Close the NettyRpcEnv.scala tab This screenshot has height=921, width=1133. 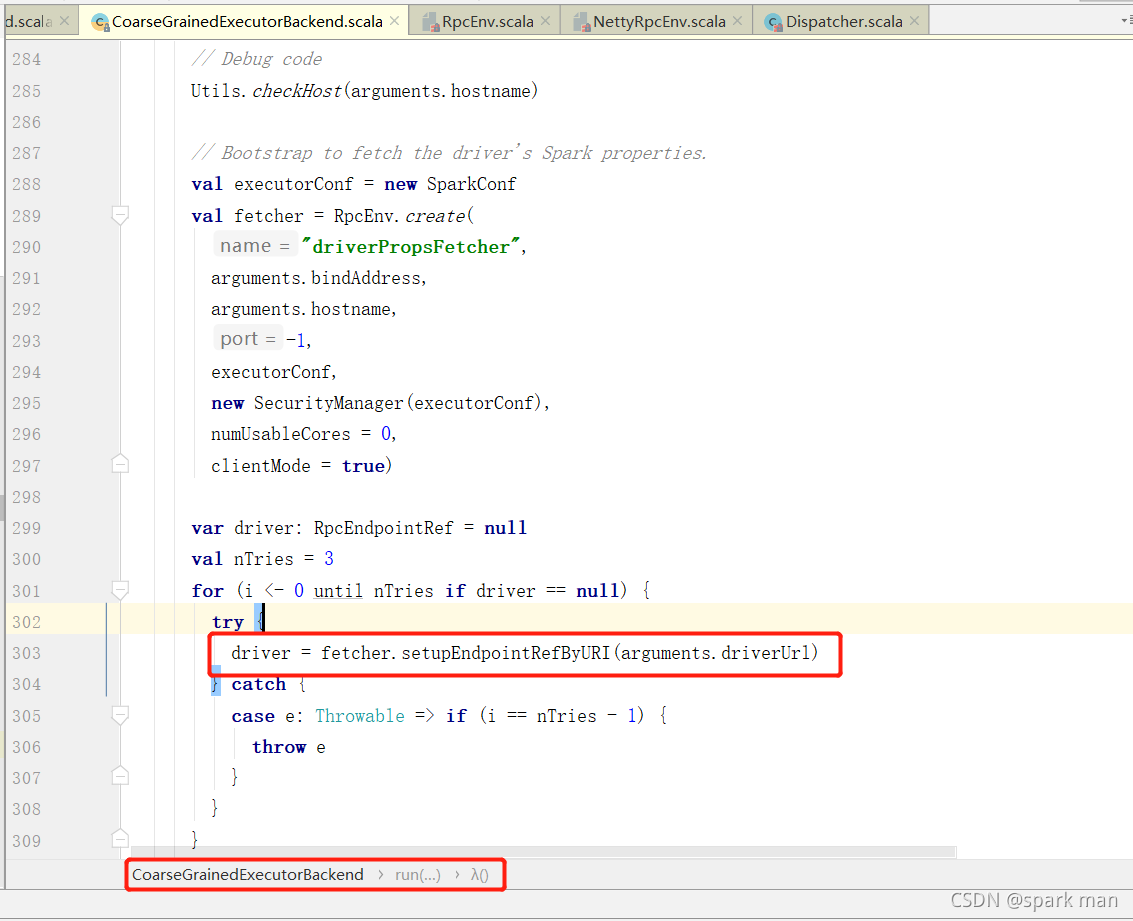click(737, 21)
